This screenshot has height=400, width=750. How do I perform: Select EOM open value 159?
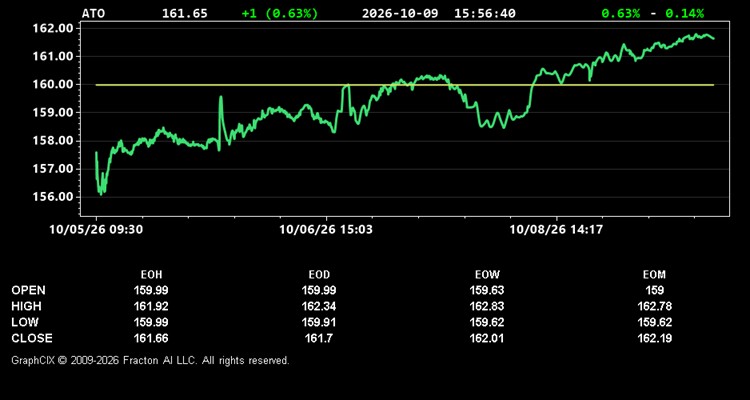[x=654, y=290]
